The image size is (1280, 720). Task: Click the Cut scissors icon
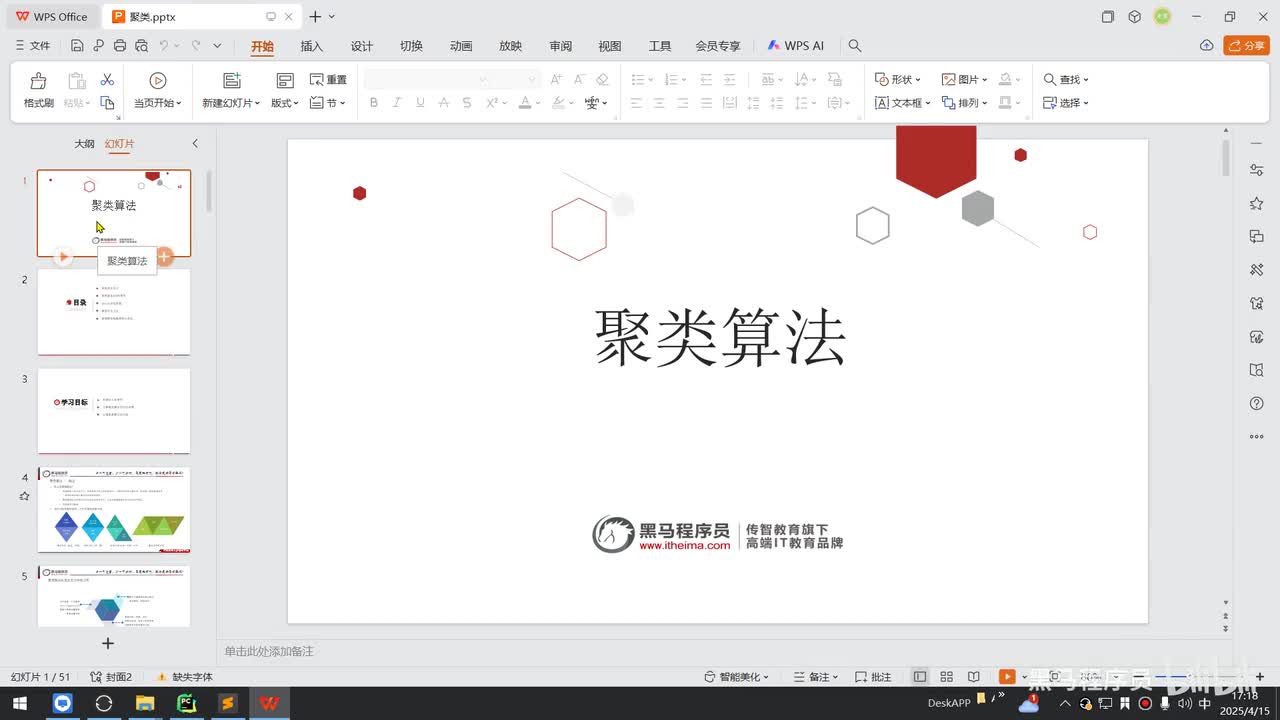[107, 80]
